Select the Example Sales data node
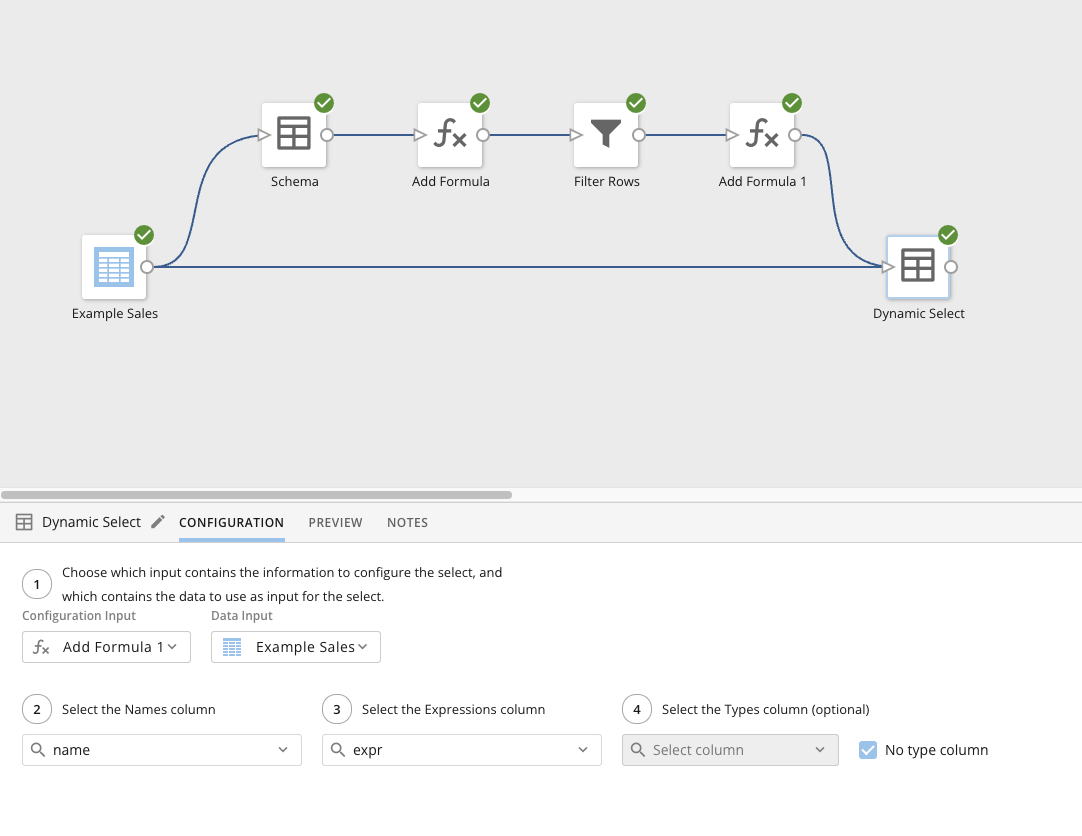This screenshot has height=836, width=1082. [114, 267]
